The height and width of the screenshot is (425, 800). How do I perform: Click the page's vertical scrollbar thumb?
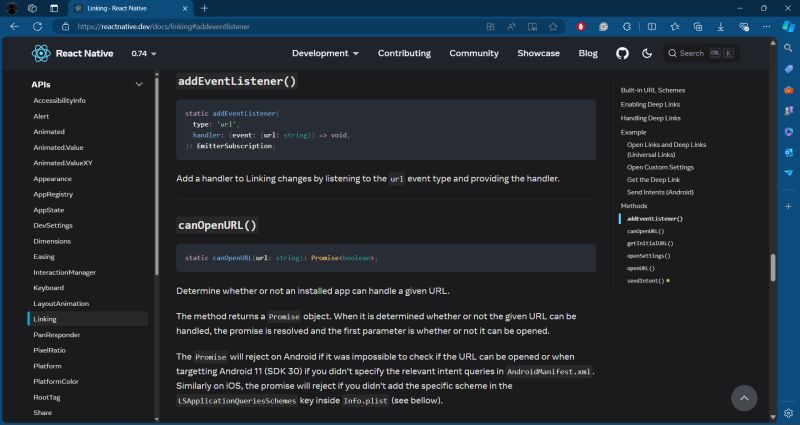point(772,268)
